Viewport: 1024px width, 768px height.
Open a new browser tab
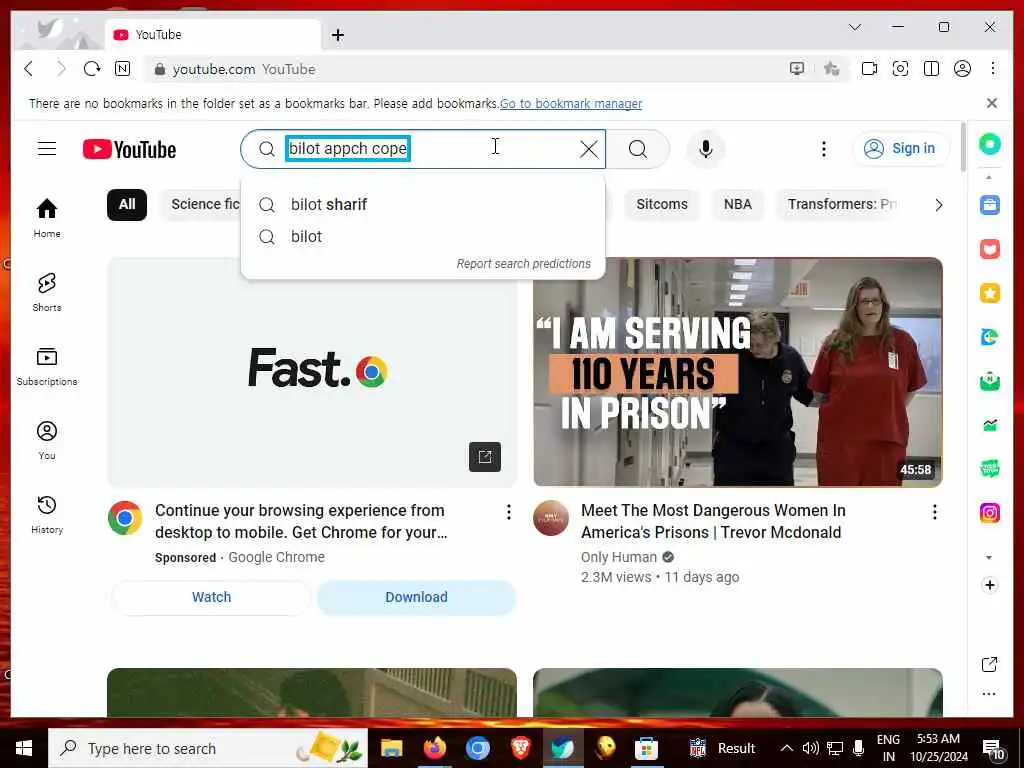(x=338, y=35)
